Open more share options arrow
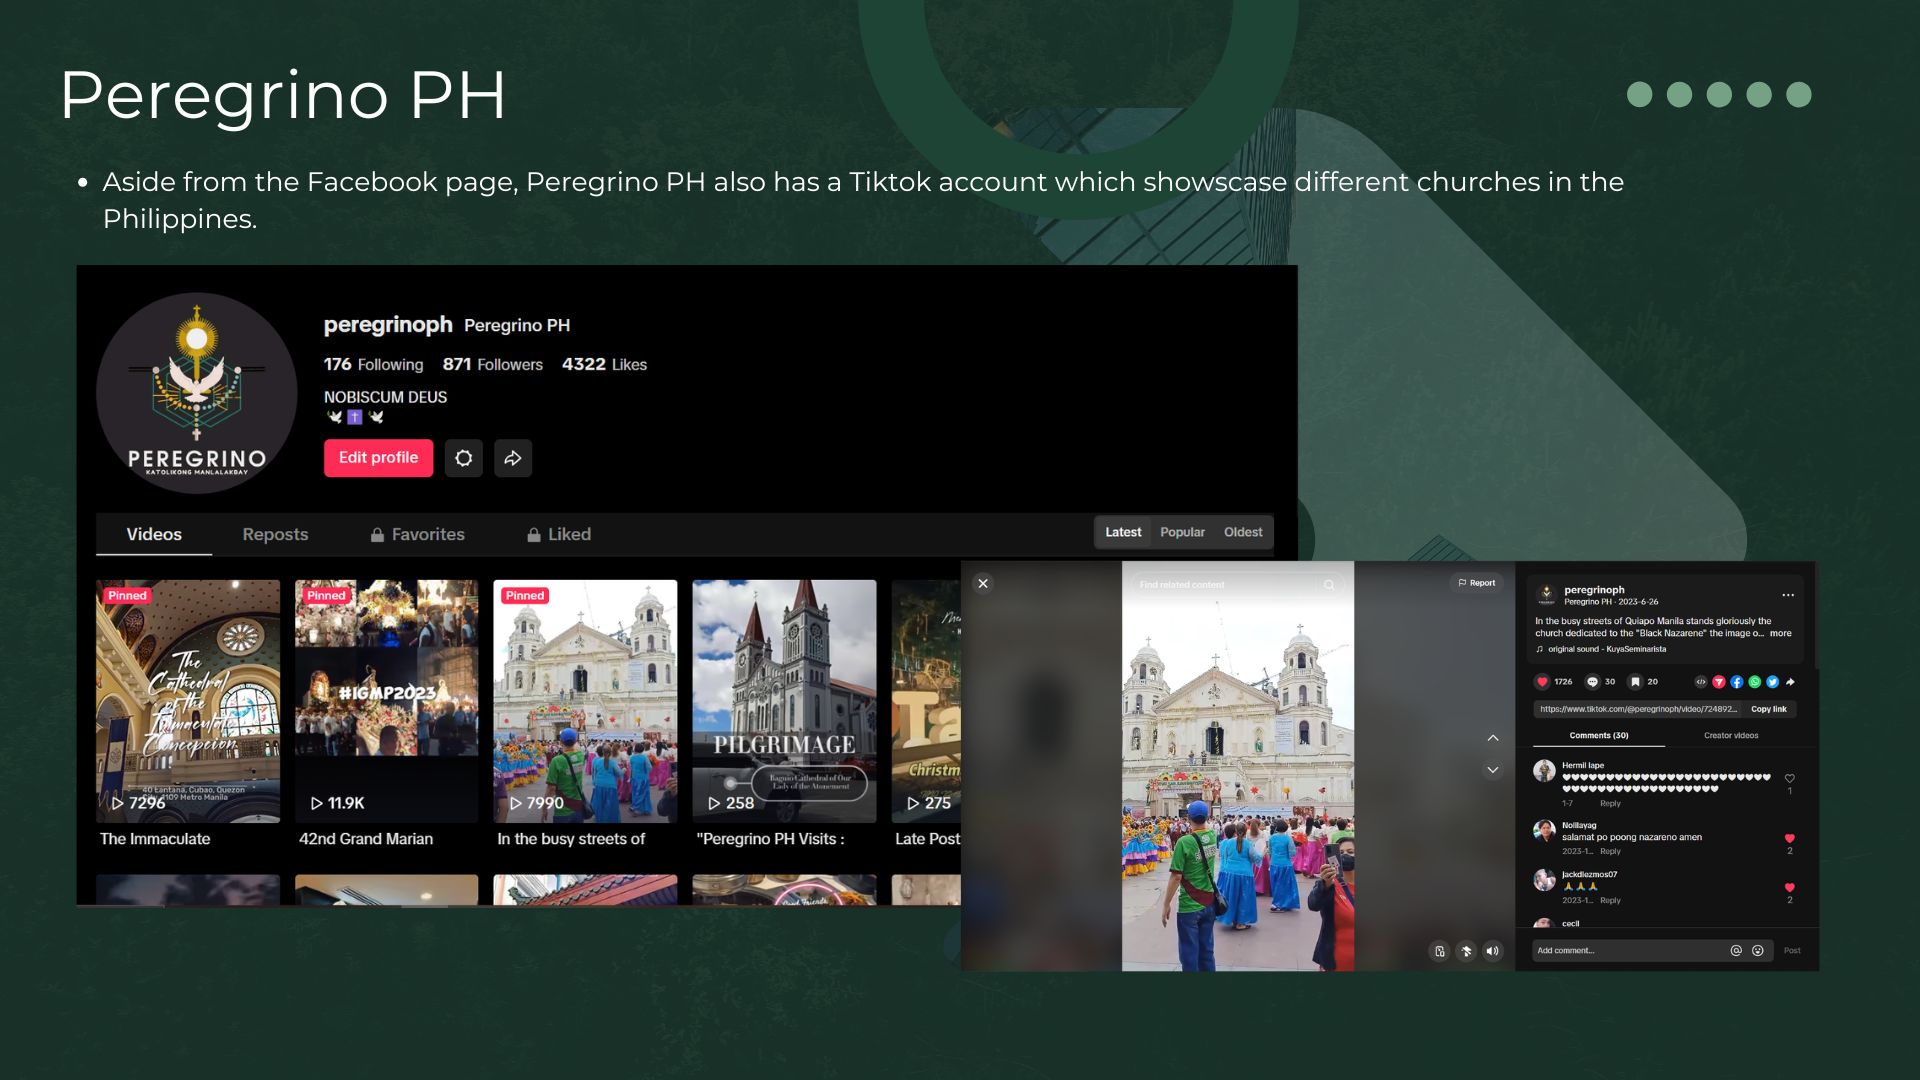Image resolution: width=1920 pixels, height=1080 pixels. click(1791, 682)
